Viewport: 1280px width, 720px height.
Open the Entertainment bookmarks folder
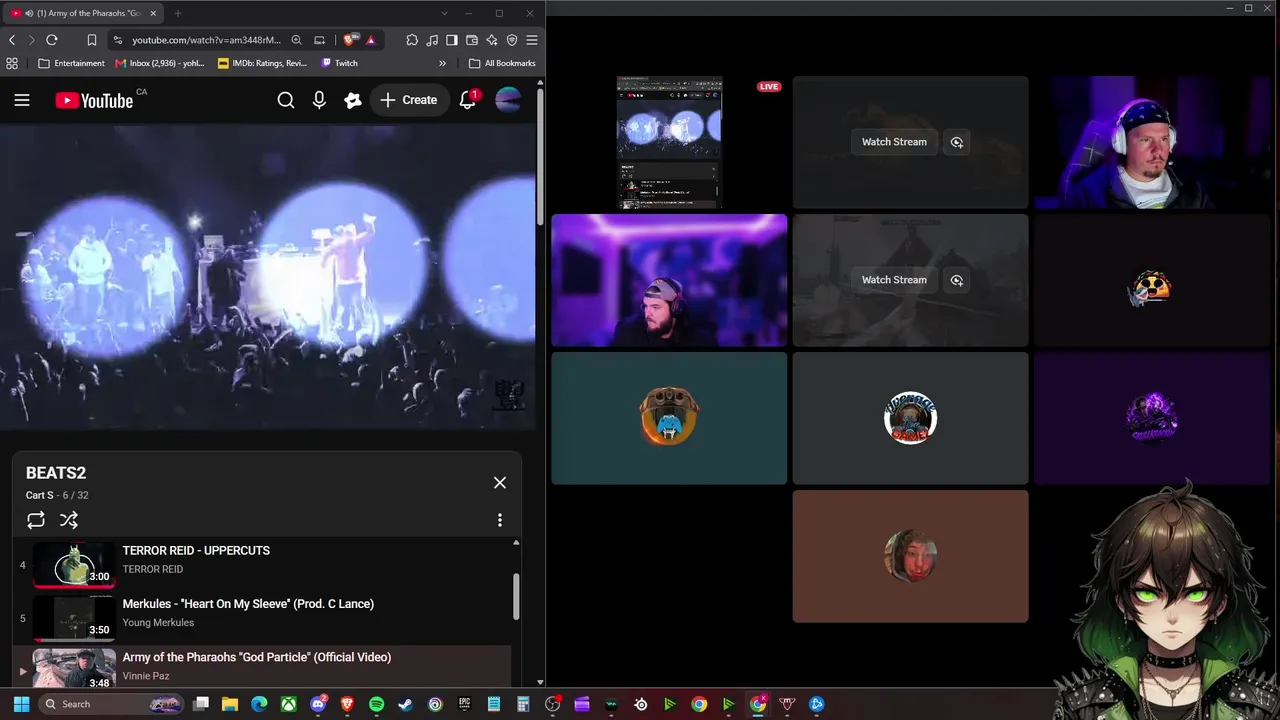point(71,63)
